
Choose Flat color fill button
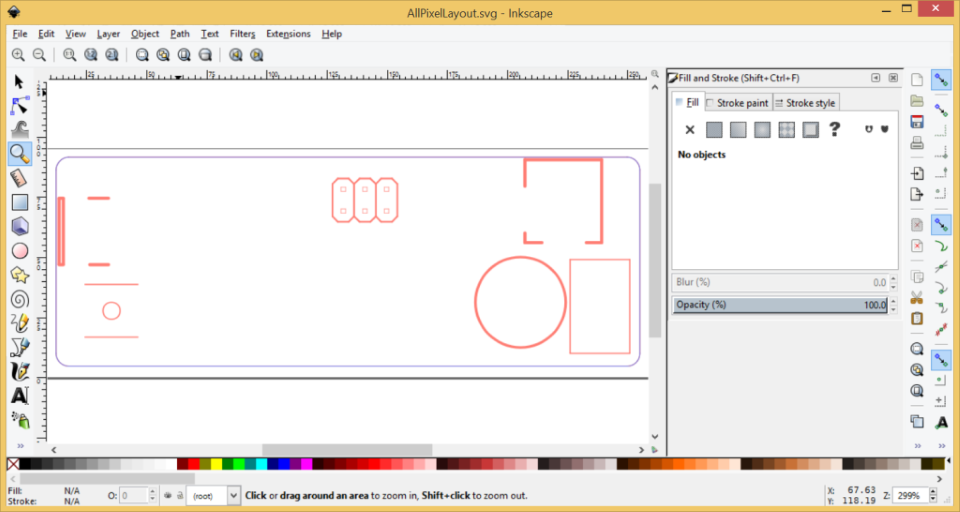714,130
